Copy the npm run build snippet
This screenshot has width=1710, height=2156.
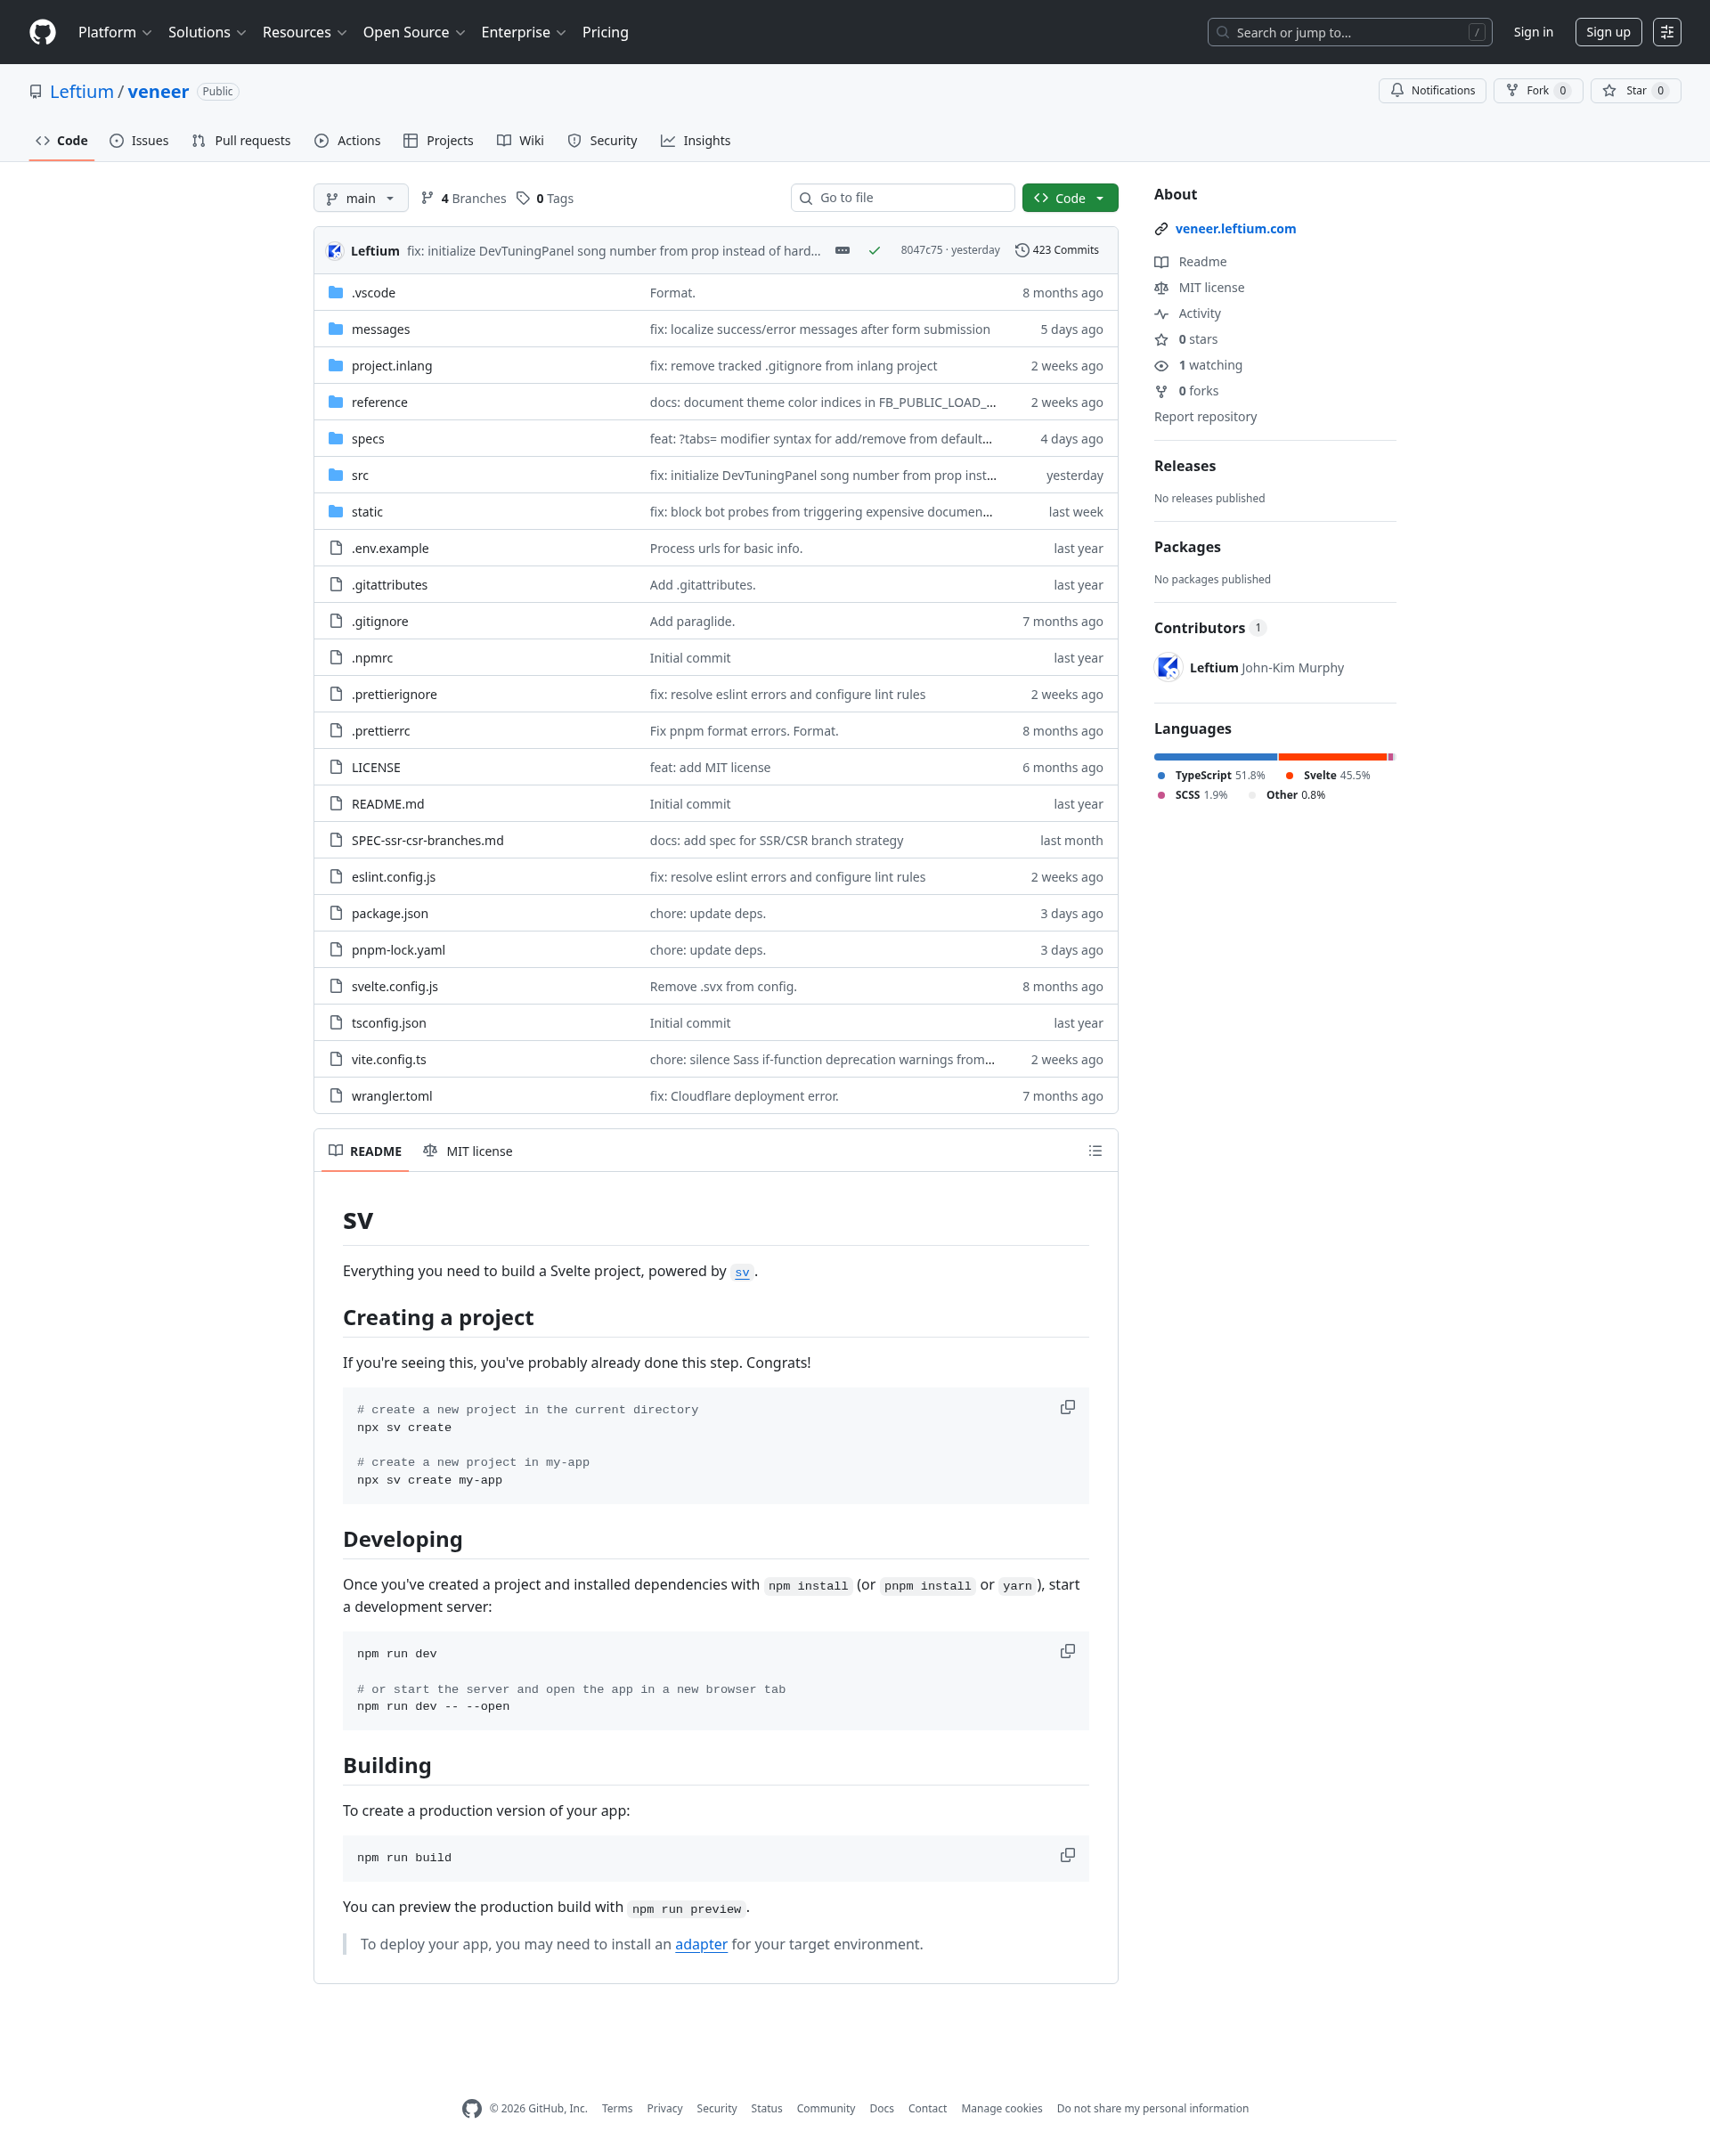coord(1067,1855)
